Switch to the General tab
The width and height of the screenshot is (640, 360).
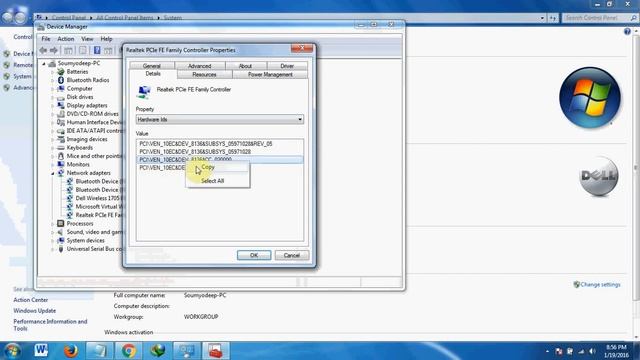(x=152, y=66)
